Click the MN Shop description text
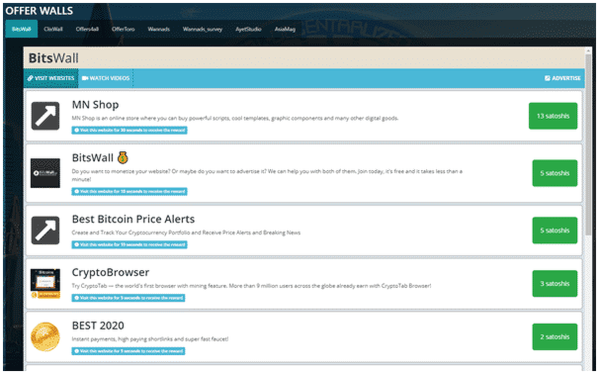Screen dimensions: 599x374 pyautogui.click(x=235, y=118)
